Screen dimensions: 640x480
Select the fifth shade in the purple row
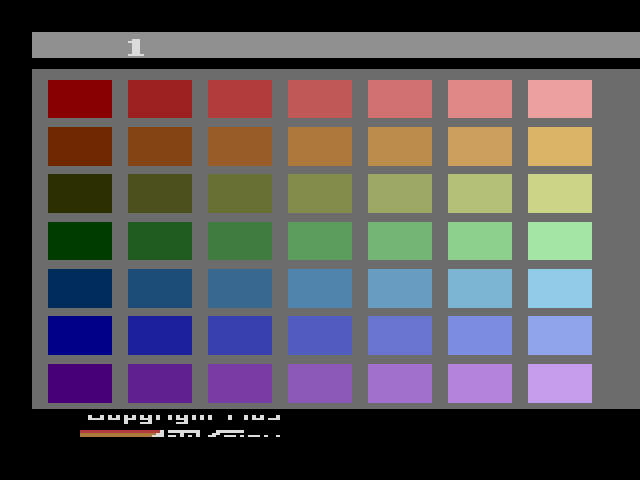[400, 384]
